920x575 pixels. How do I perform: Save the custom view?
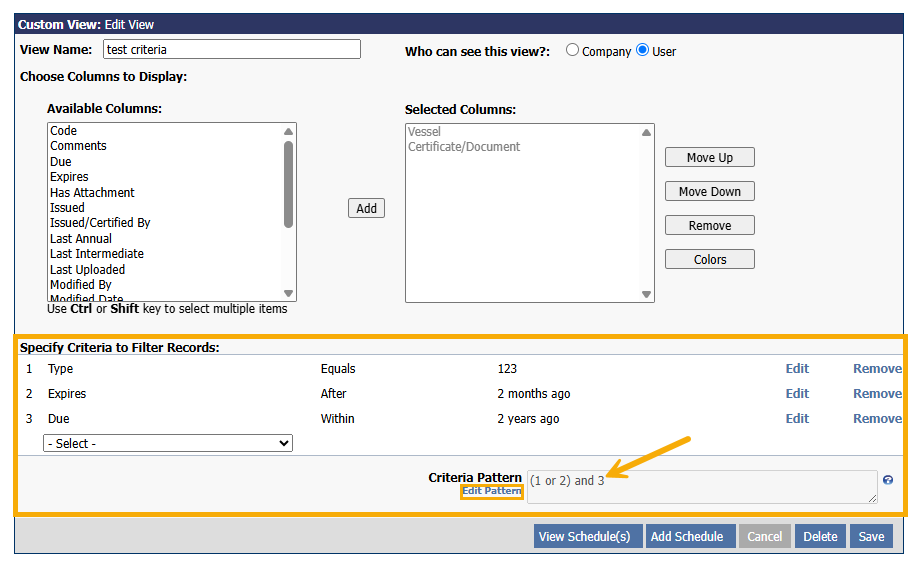pyautogui.click(x=871, y=537)
